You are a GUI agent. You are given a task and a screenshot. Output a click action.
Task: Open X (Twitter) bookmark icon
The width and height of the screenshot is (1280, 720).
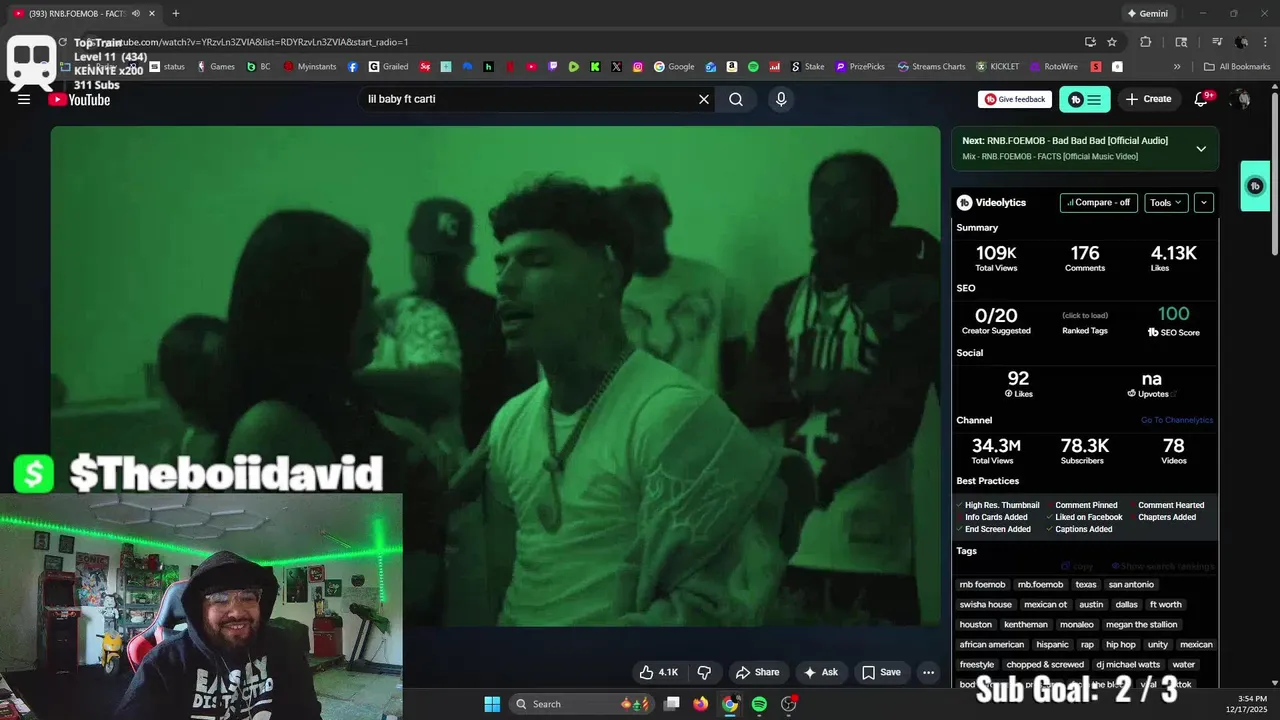616,67
